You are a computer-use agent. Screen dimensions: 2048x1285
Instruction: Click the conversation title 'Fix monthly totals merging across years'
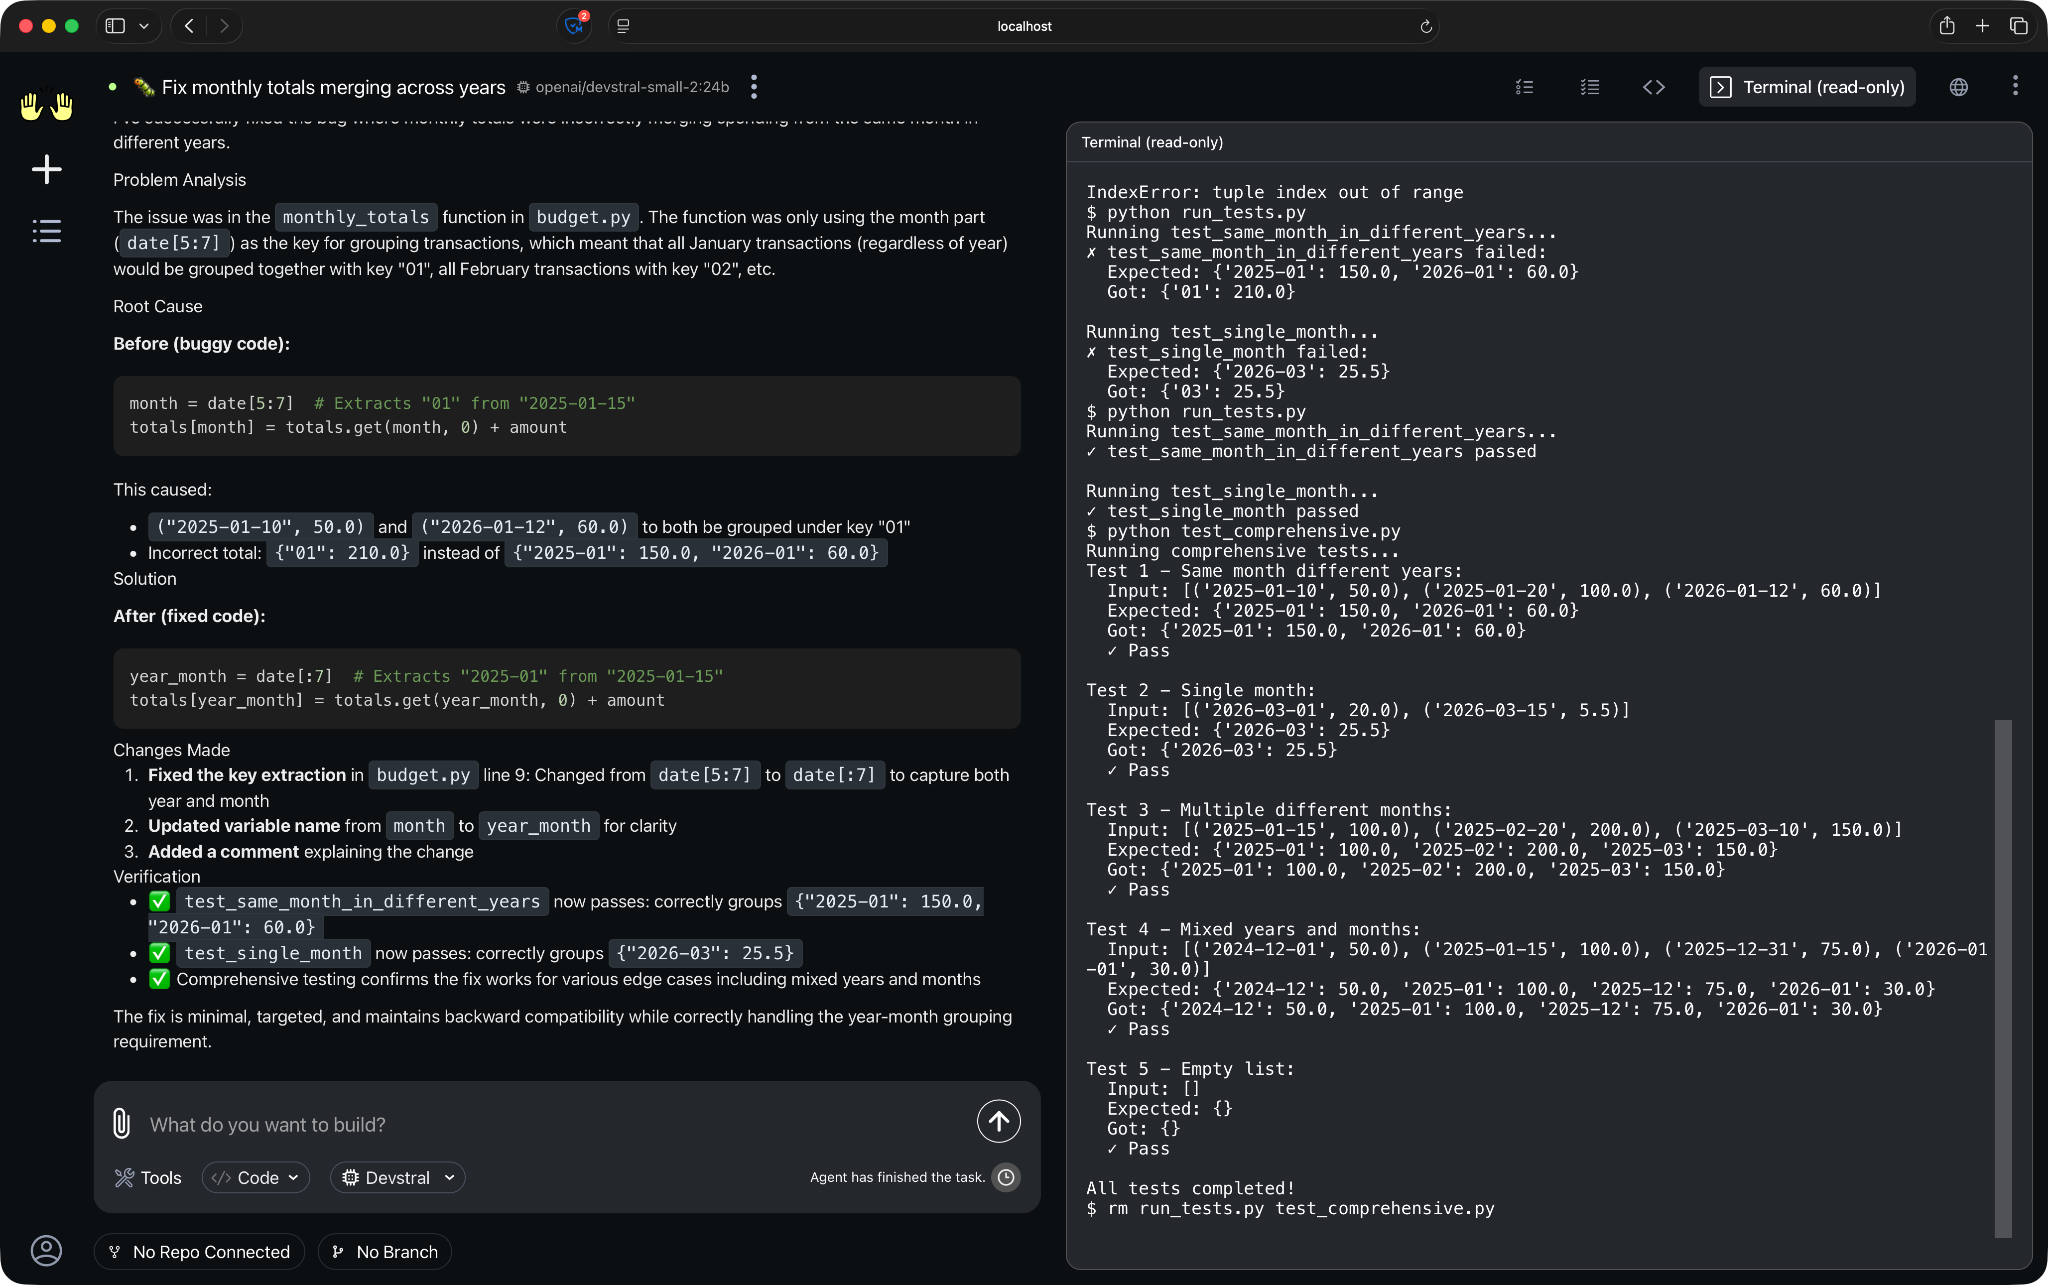pos(333,87)
